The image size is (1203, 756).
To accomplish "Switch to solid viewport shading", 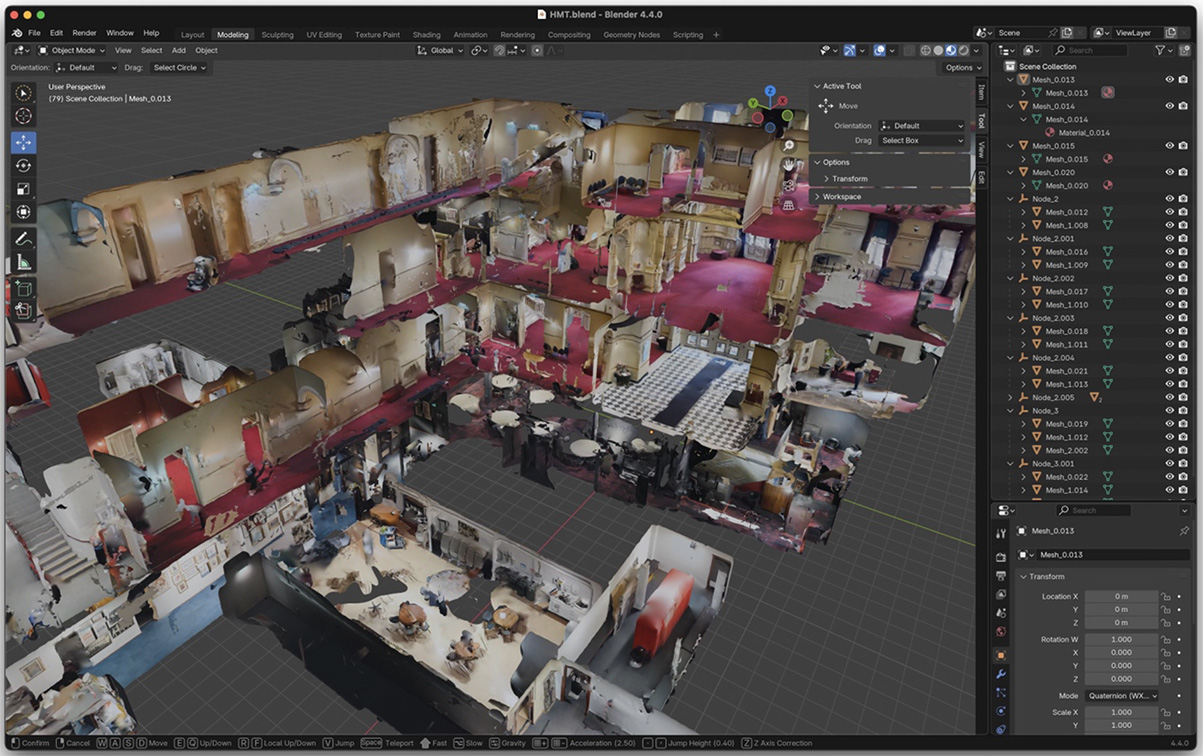I will tap(938, 50).
